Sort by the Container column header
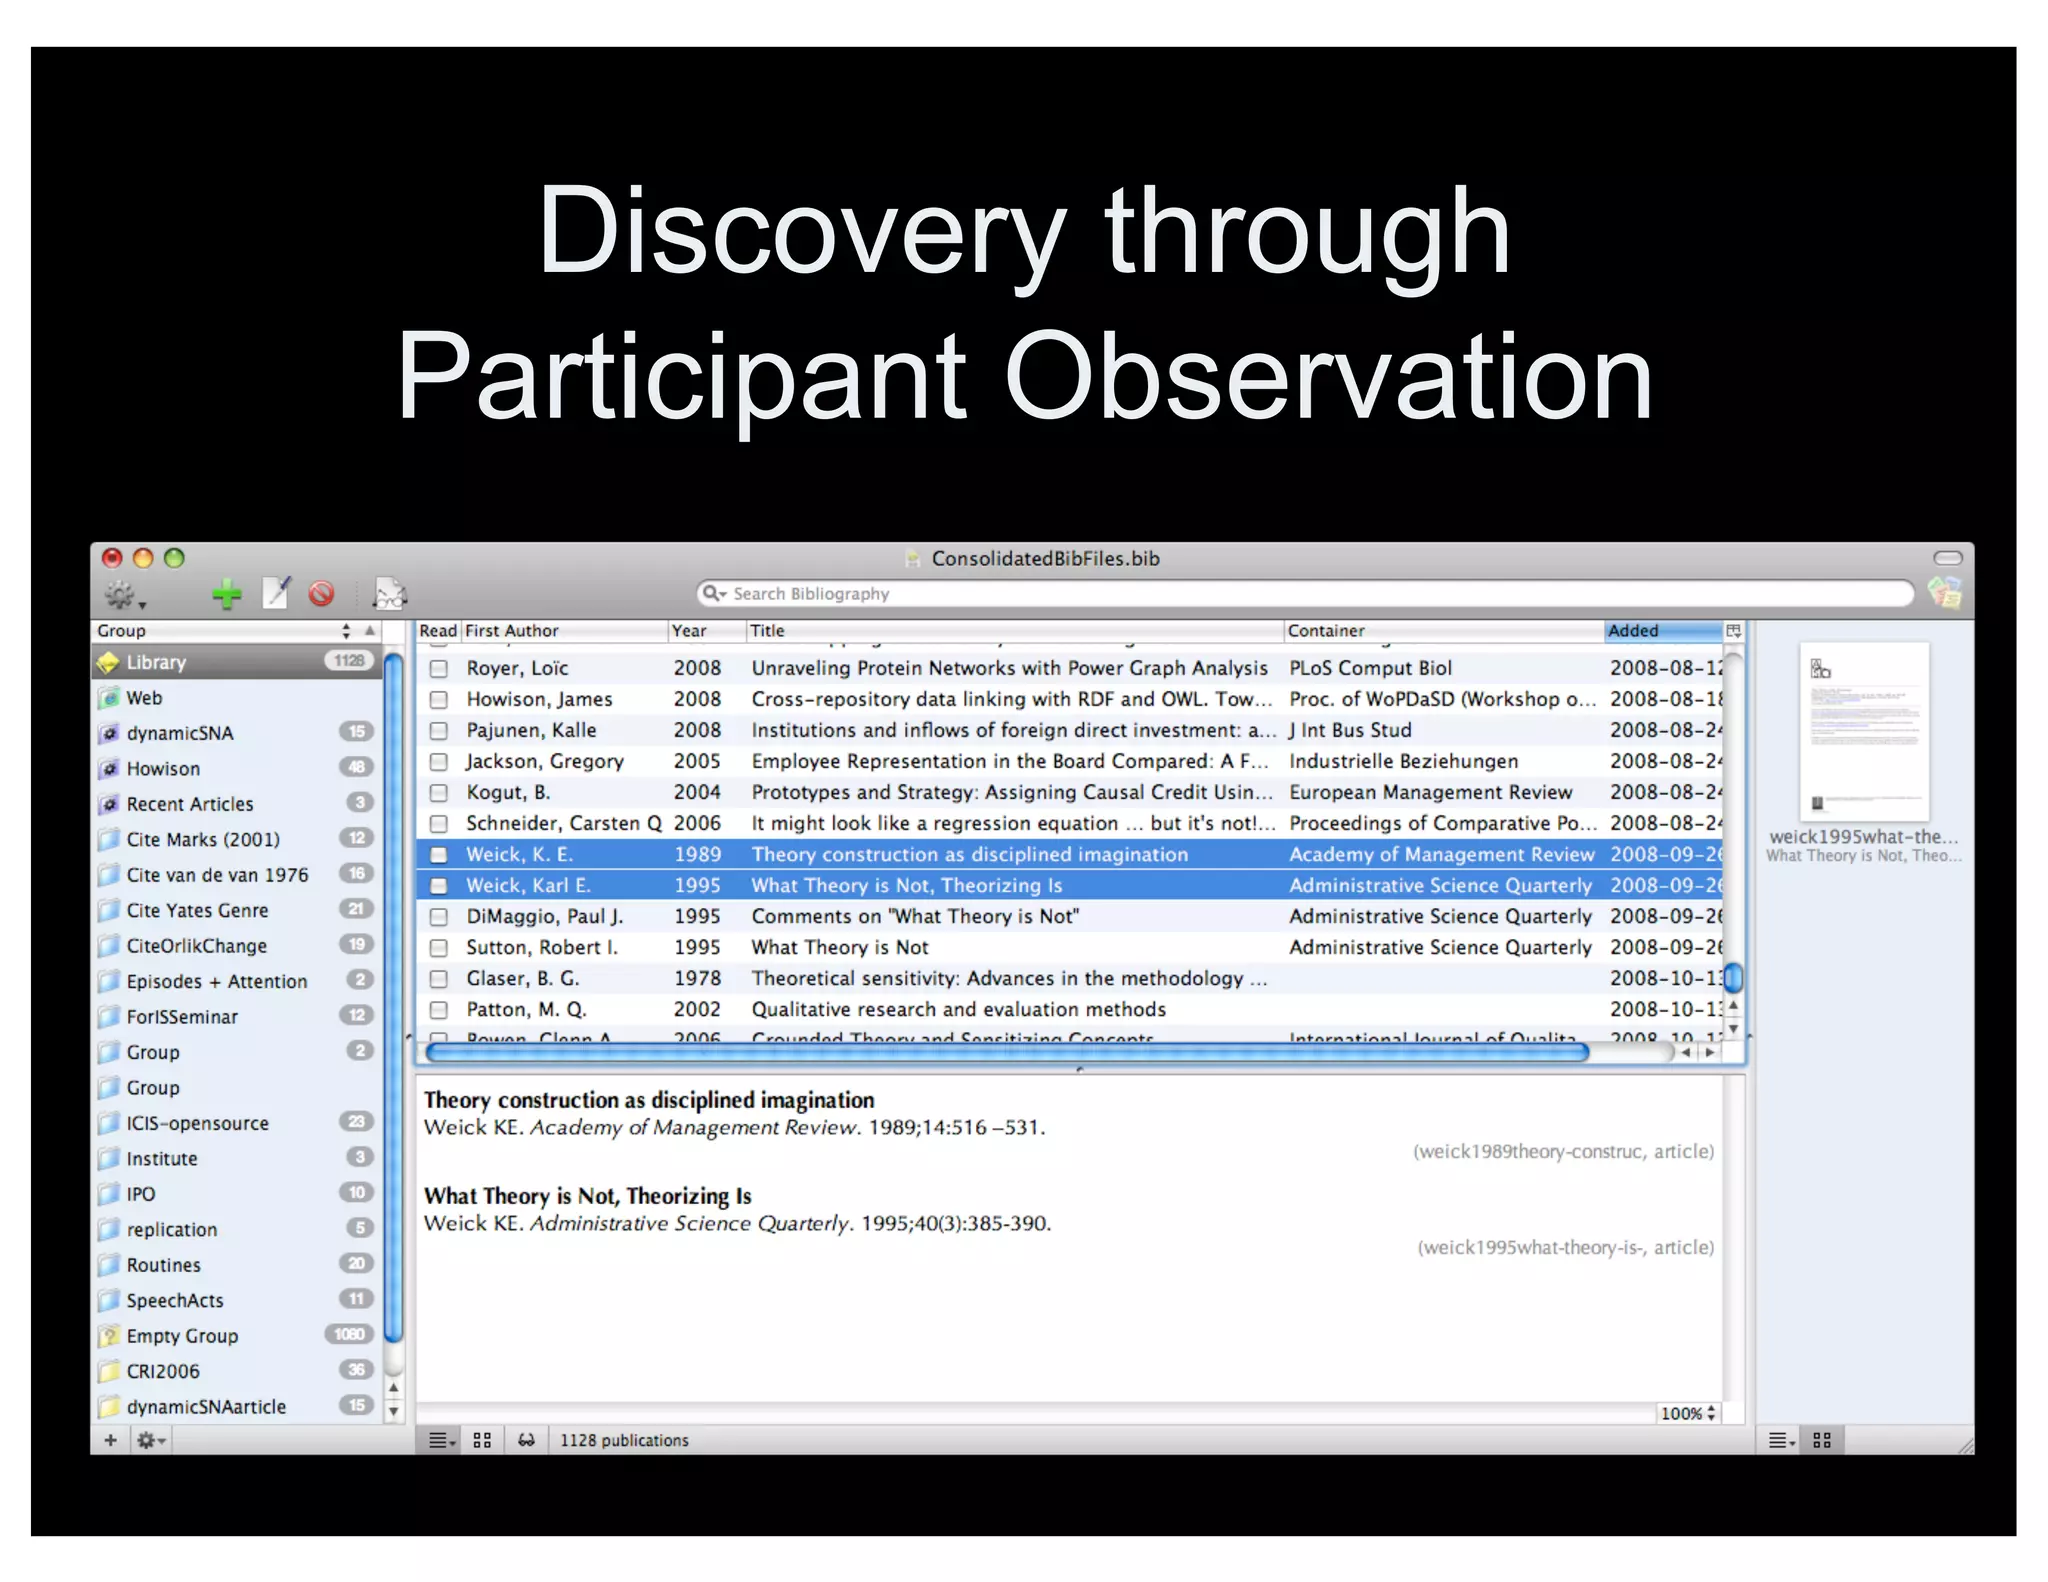Viewport: 2048px width, 1582px height. point(1443,631)
